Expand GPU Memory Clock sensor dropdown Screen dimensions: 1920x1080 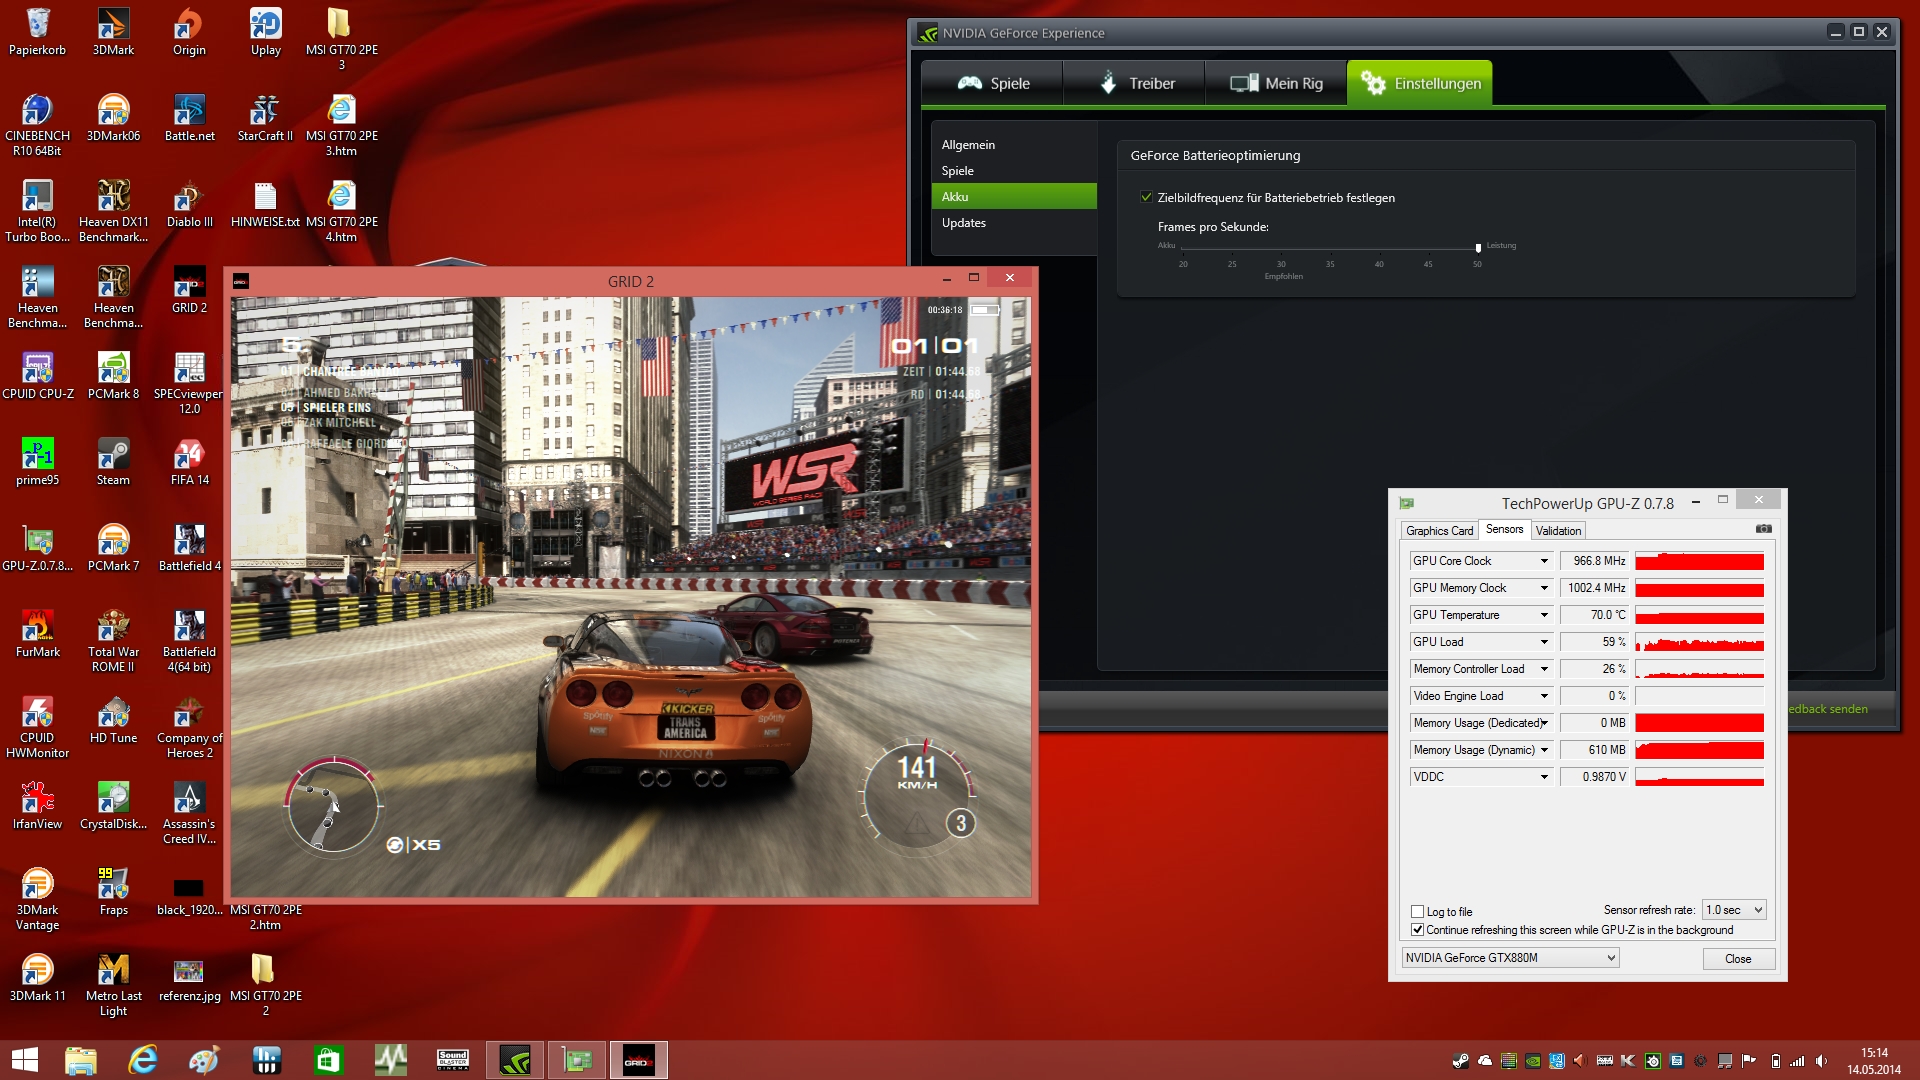click(1544, 588)
